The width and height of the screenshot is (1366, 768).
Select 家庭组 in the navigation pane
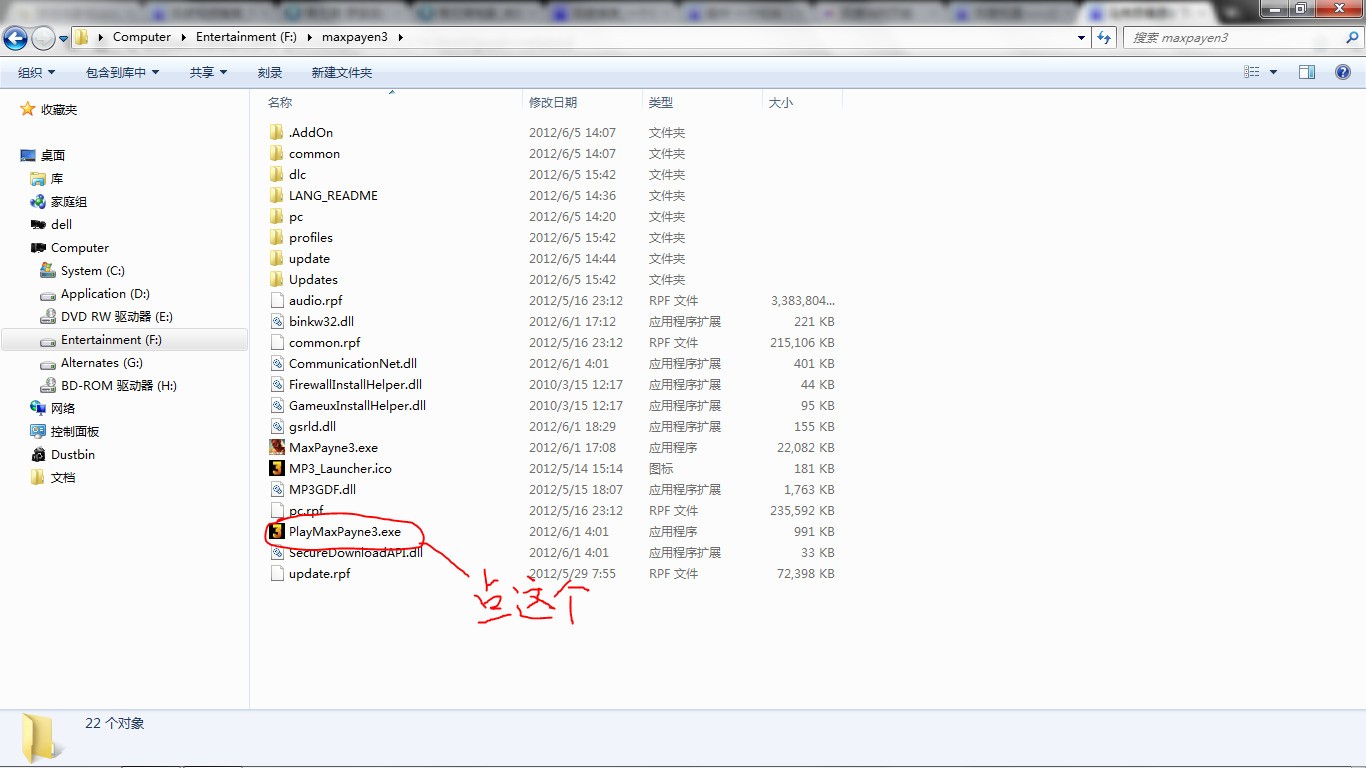pyautogui.click(x=69, y=202)
